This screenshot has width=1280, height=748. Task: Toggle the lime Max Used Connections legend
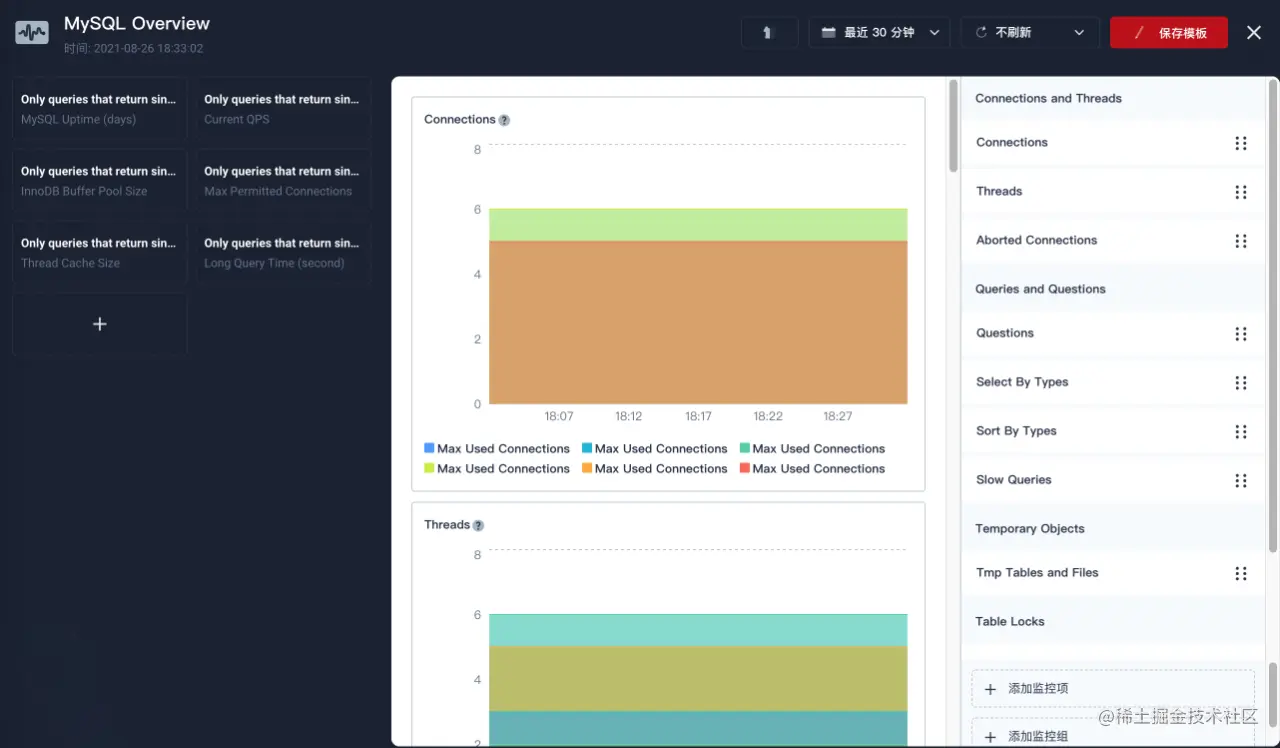(497, 468)
